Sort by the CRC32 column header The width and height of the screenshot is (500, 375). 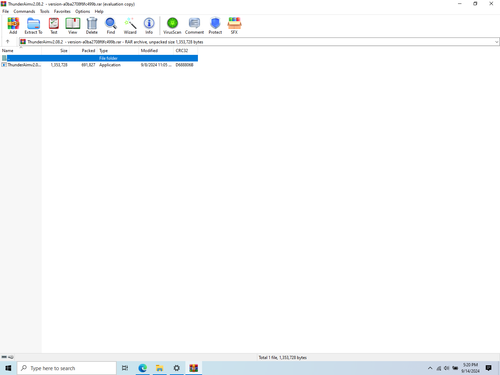pos(186,51)
